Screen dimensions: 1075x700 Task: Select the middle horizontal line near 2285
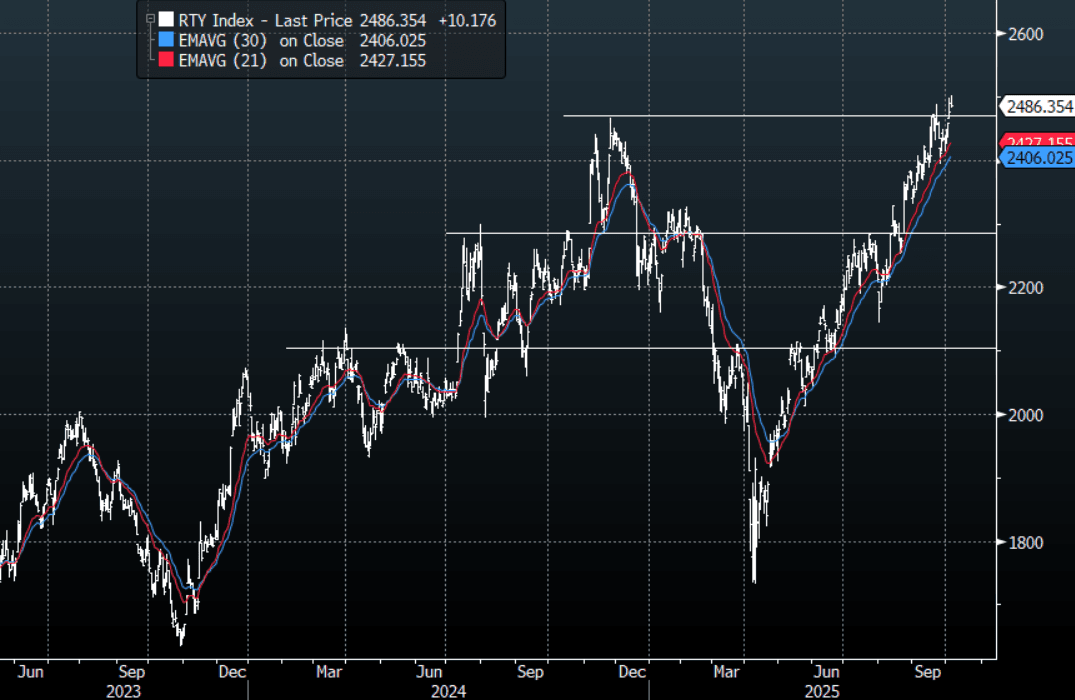pyautogui.click(x=800, y=233)
